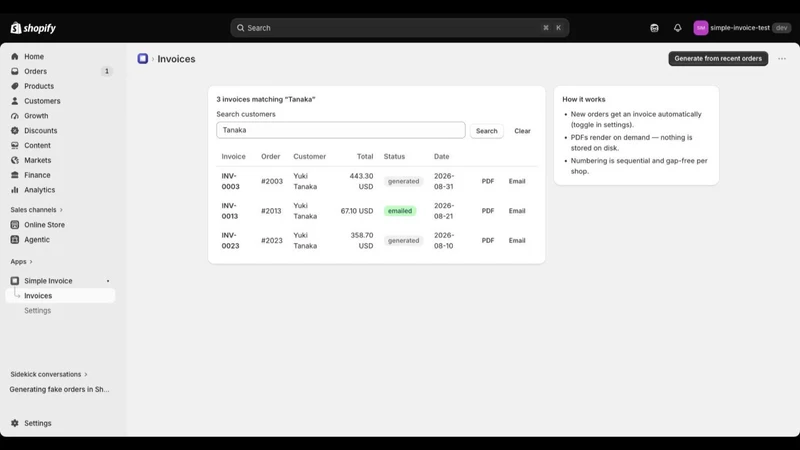Open the Customers person icon
The height and width of the screenshot is (450, 800).
tap(15, 101)
